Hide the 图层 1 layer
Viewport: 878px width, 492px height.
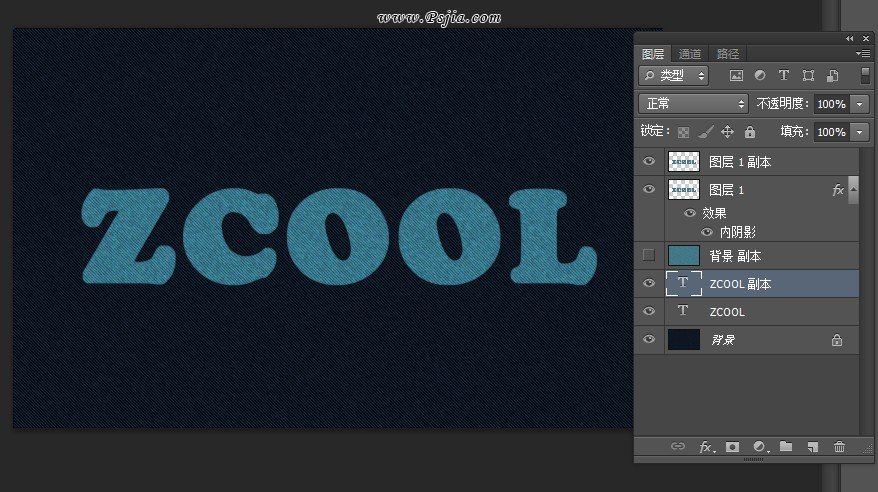point(649,189)
